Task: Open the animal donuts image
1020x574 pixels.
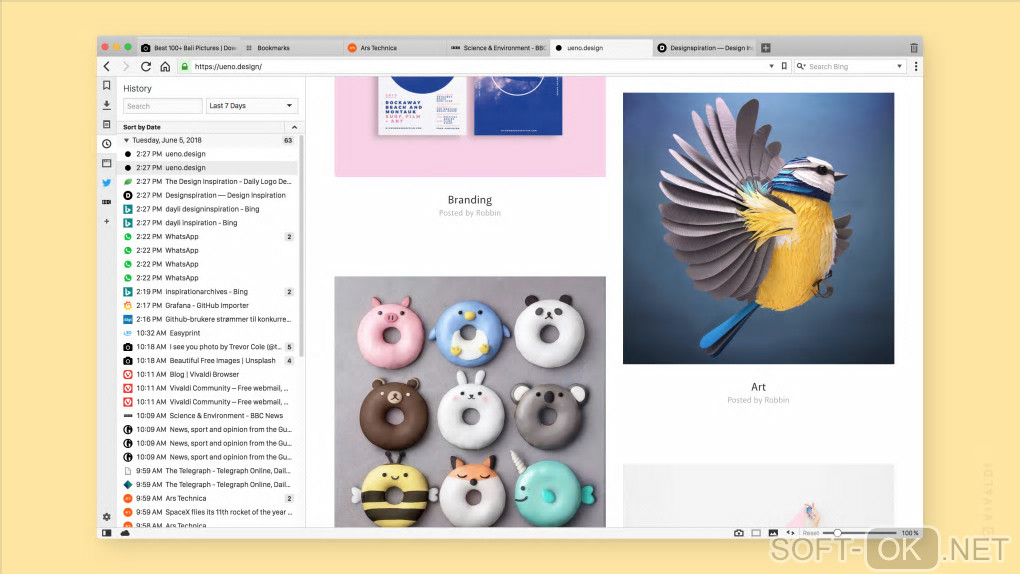Action: [x=470, y=402]
